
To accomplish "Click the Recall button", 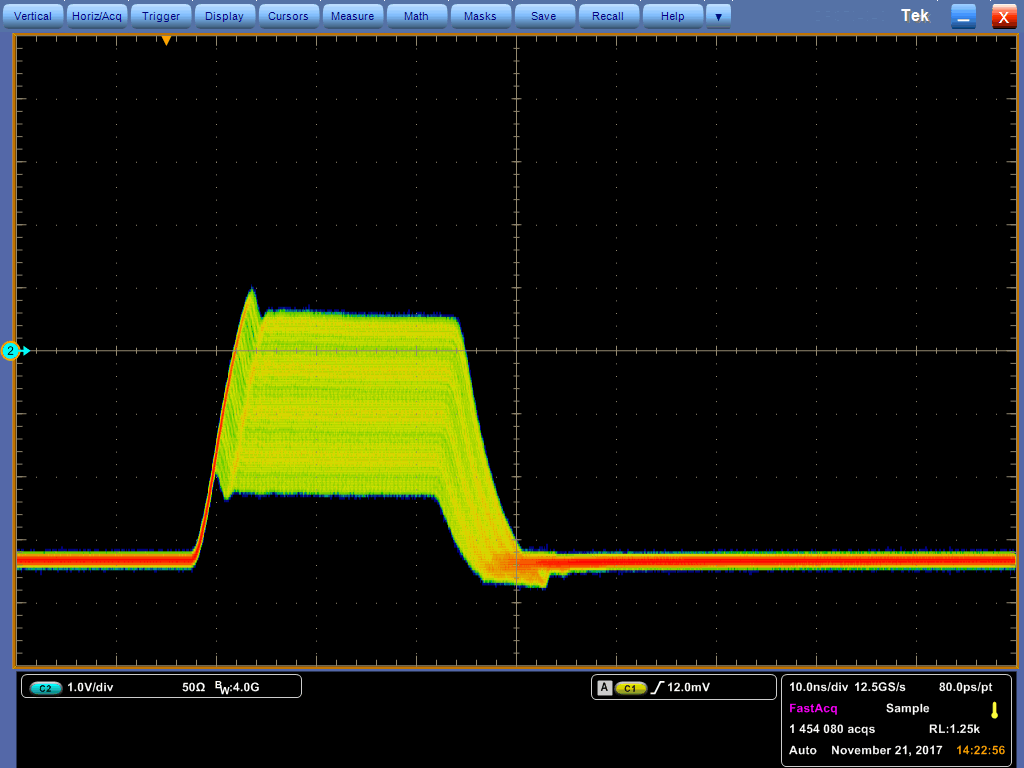I will click(607, 16).
